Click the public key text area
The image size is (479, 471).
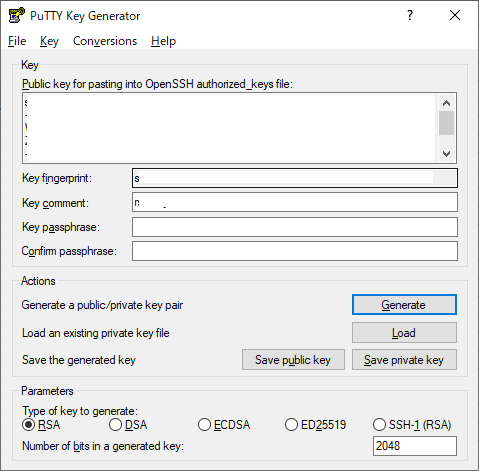click(x=230, y=128)
